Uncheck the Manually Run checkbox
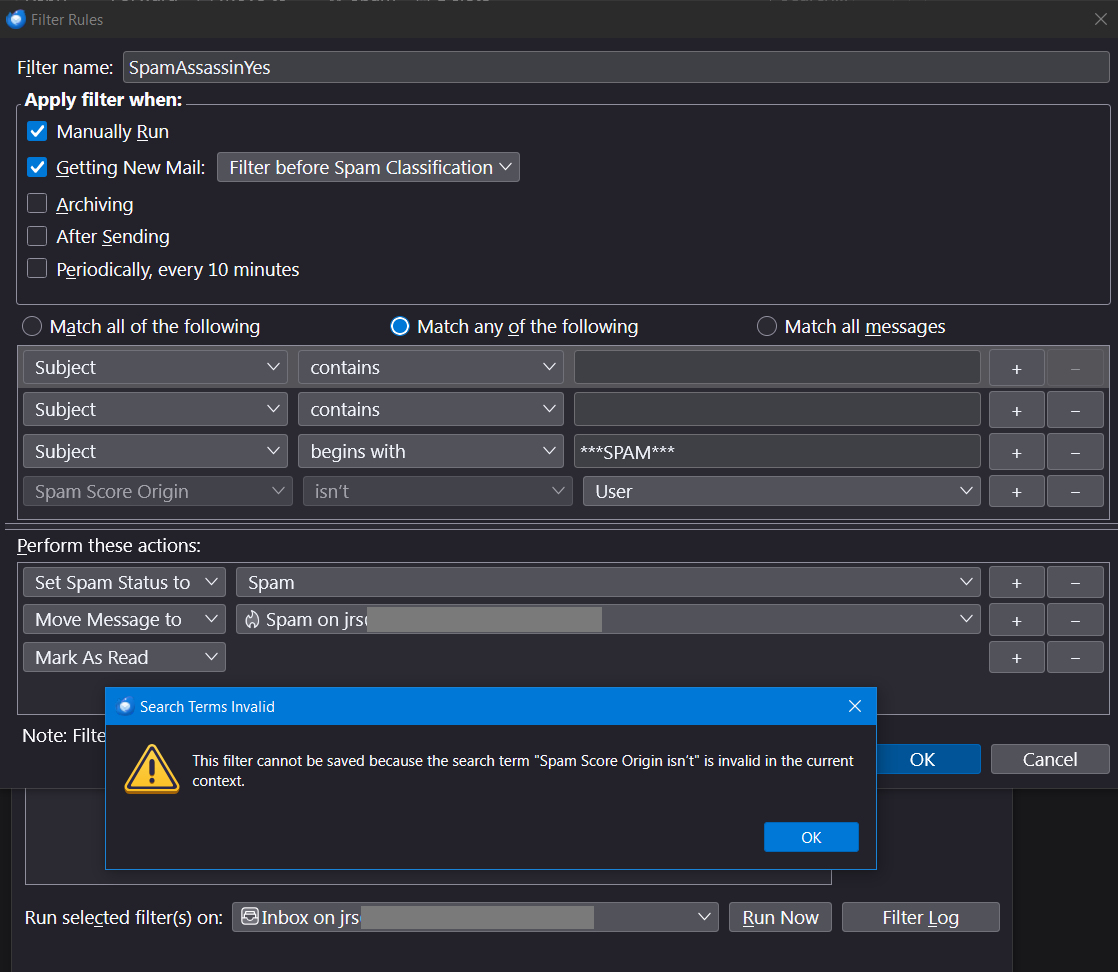The height and width of the screenshot is (972, 1118). click(37, 132)
